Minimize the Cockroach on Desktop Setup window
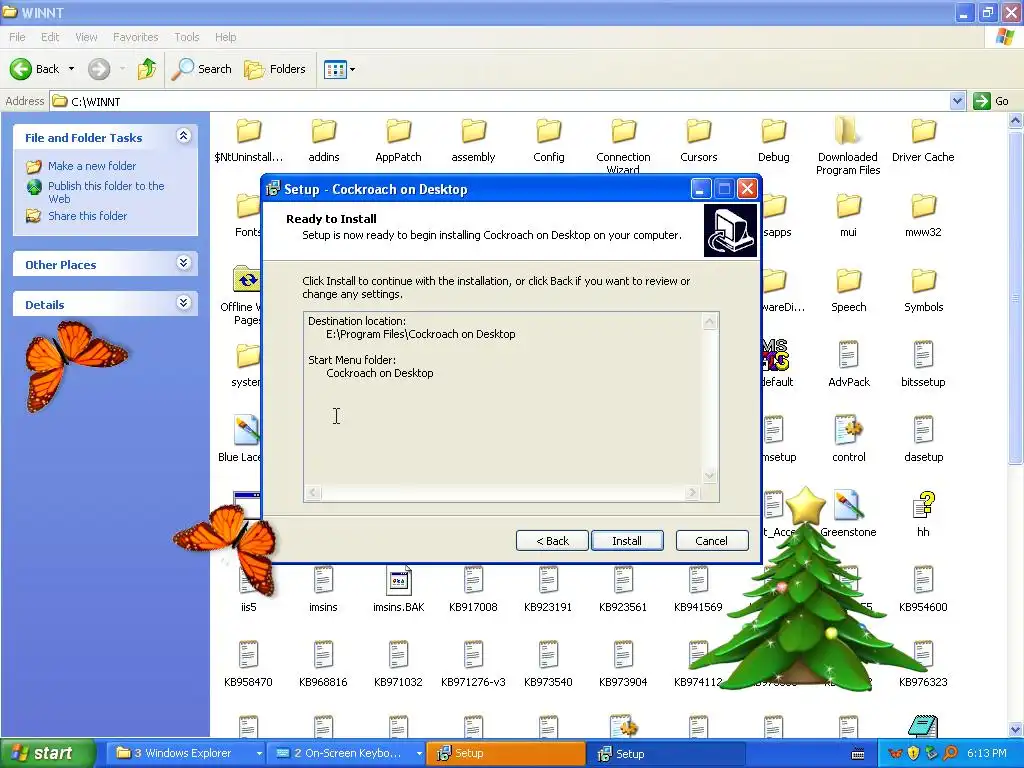Image resolution: width=1024 pixels, height=768 pixels. [700, 189]
